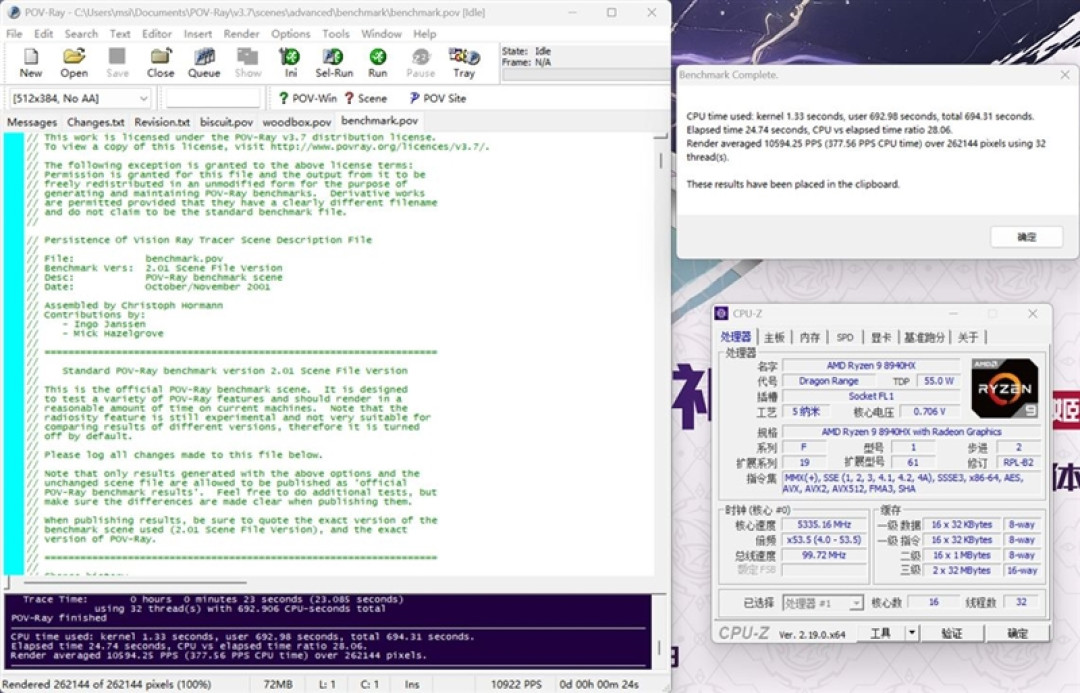Click the Sel-Run toolbar icon

pyautogui.click(x=334, y=63)
